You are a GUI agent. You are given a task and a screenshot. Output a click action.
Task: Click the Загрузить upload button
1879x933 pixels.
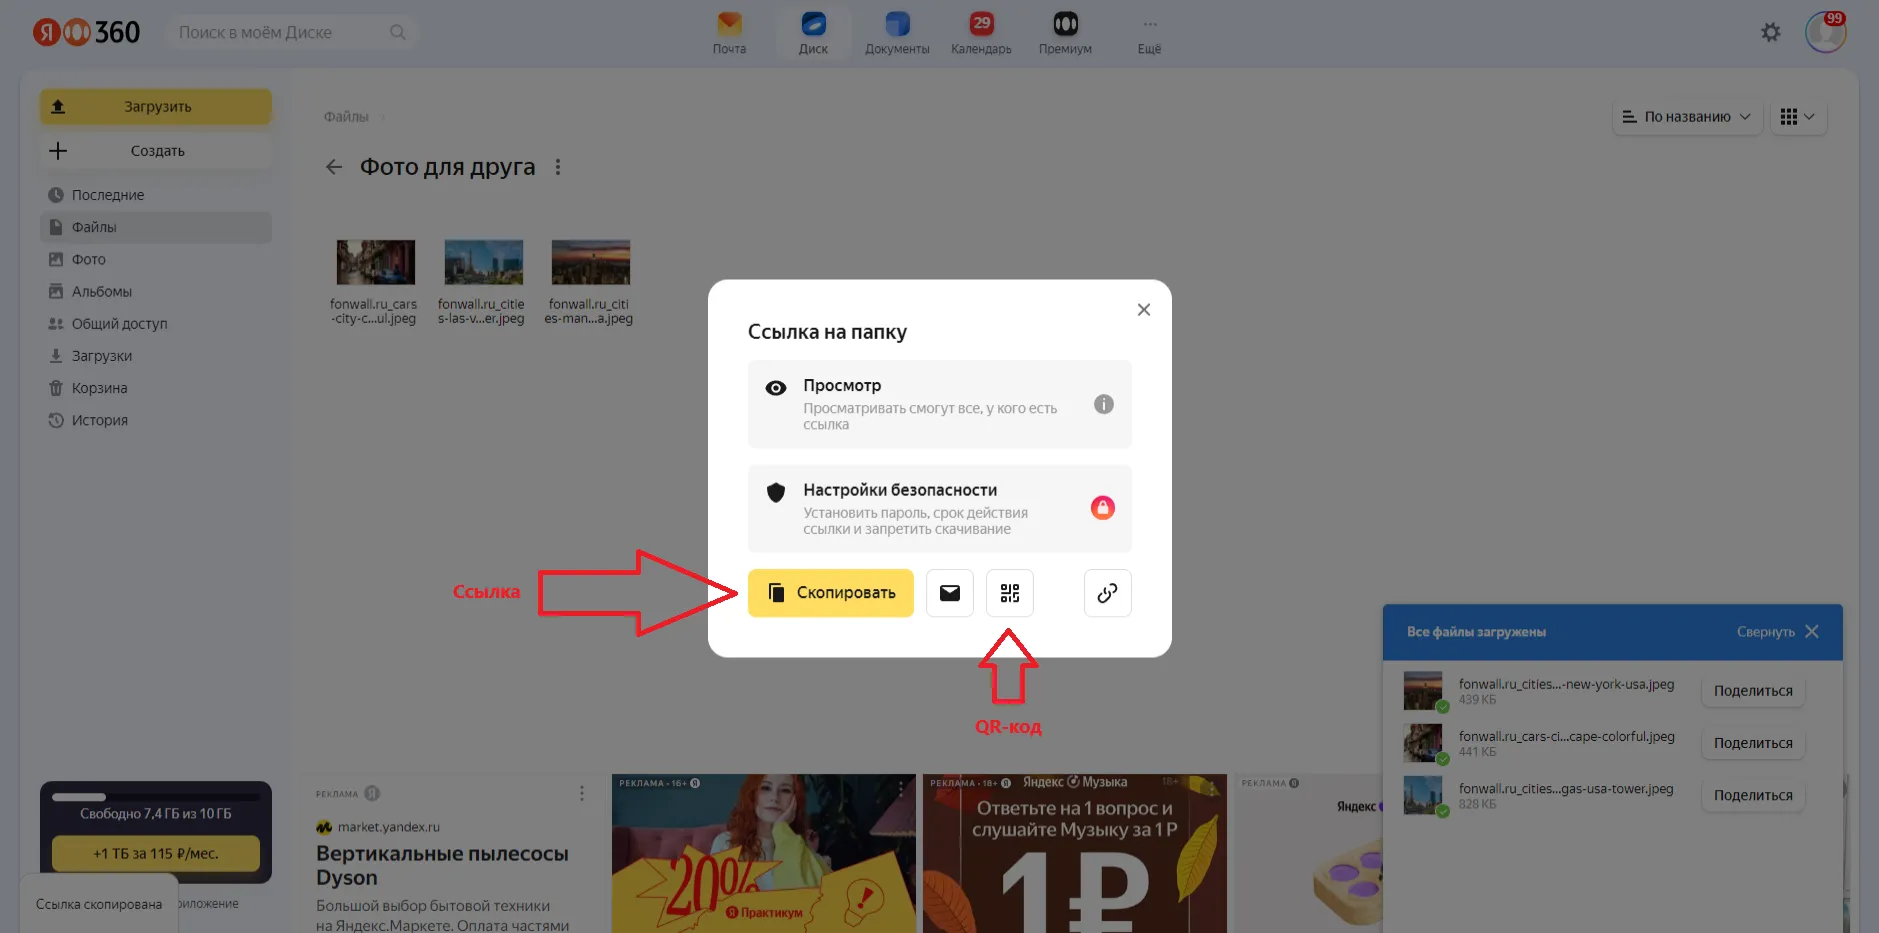[156, 107]
